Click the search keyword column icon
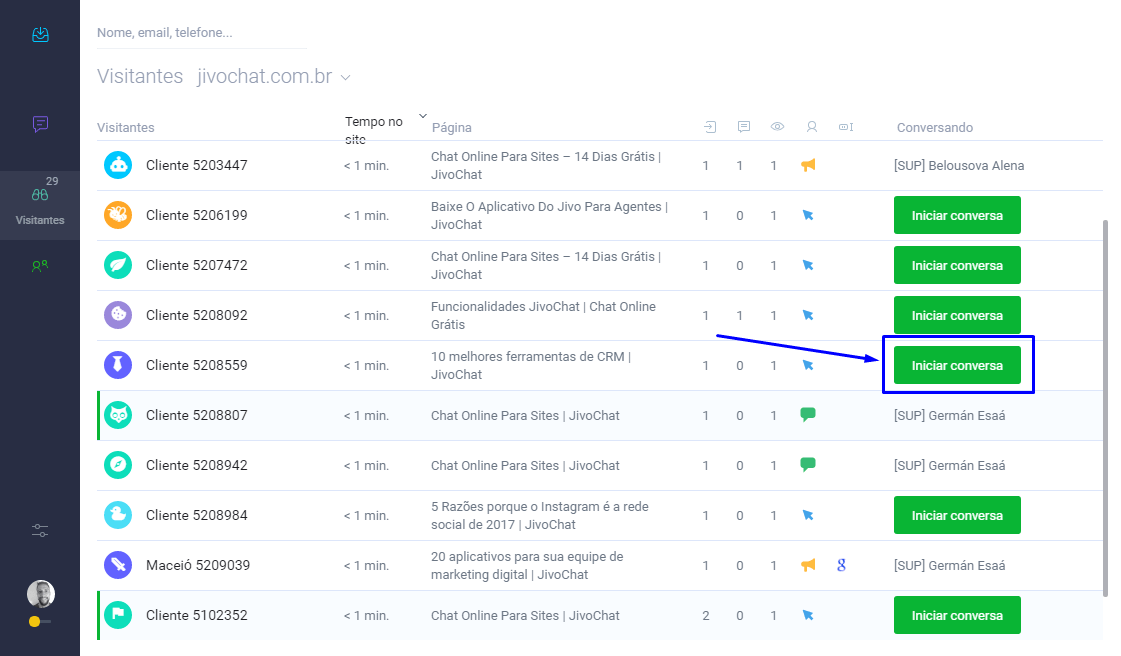1121x656 pixels. click(846, 126)
